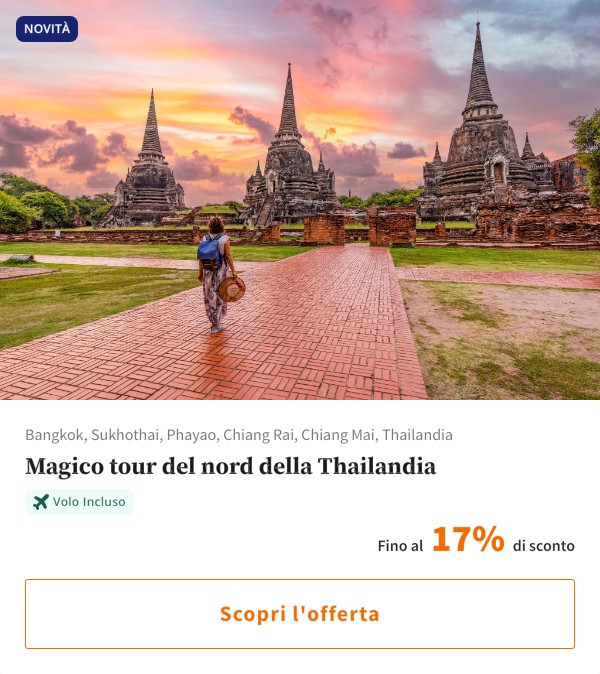Click the 17% discount figure
600x674 pixels.
click(x=467, y=541)
